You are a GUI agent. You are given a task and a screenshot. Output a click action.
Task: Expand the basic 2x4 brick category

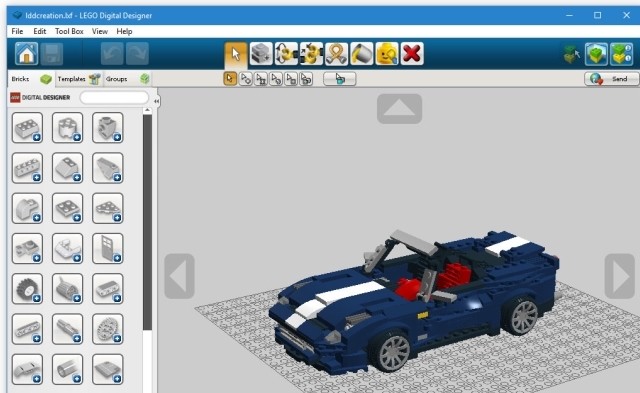coord(27,128)
